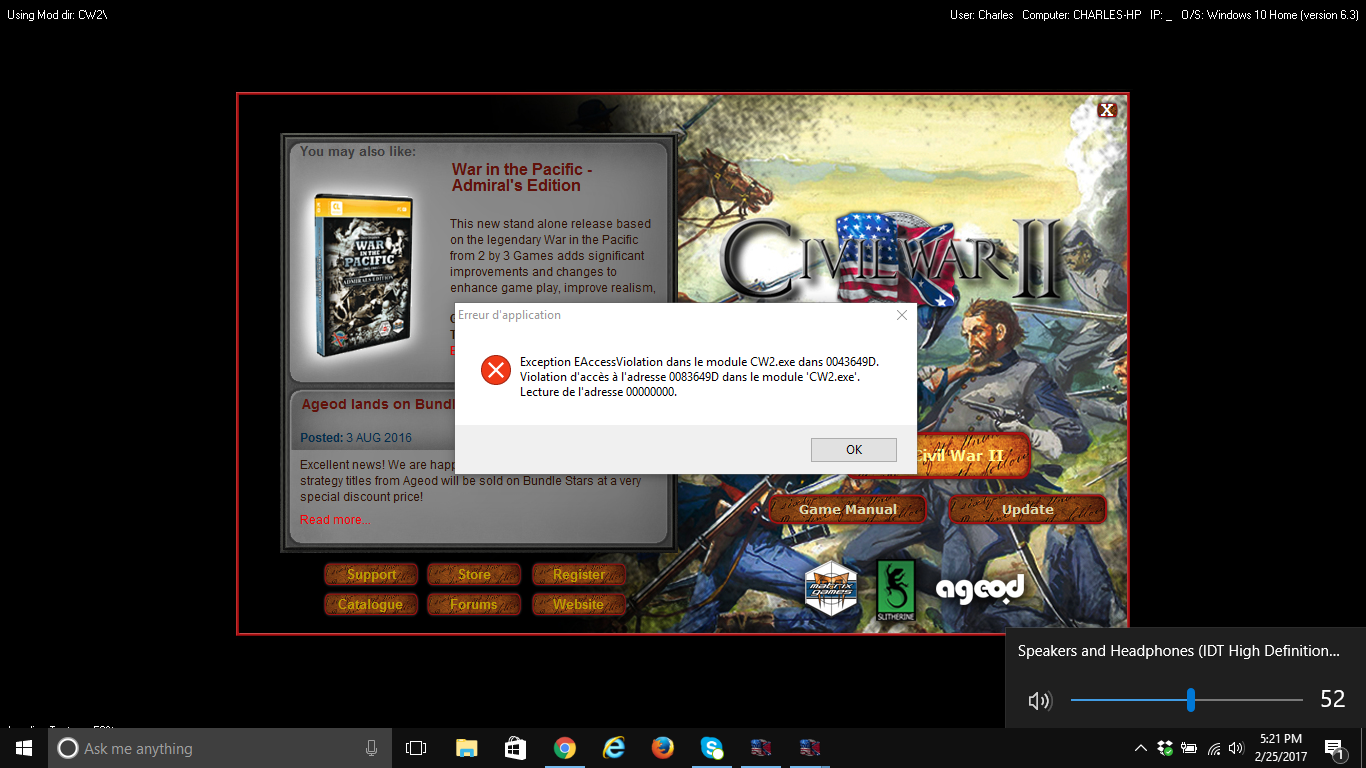The width and height of the screenshot is (1366, 768).
Task: Open the Store button
Action: pos(474,574)
